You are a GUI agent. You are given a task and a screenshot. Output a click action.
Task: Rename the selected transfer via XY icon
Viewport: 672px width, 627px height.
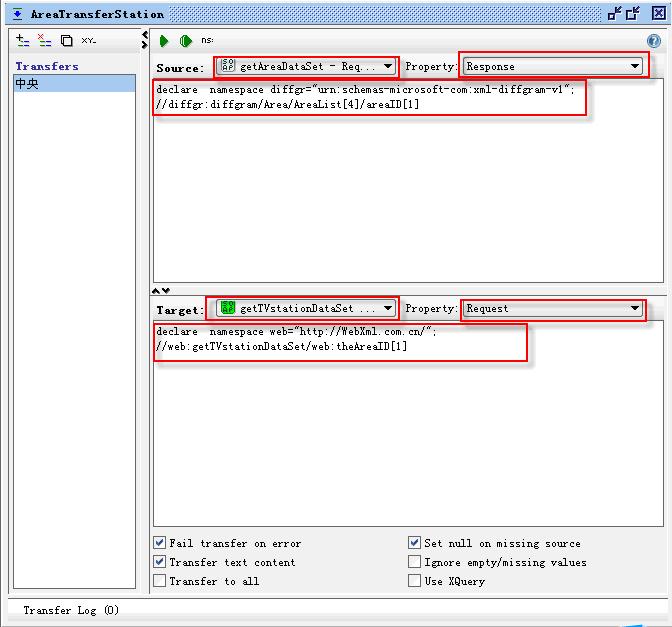point(89,41)
